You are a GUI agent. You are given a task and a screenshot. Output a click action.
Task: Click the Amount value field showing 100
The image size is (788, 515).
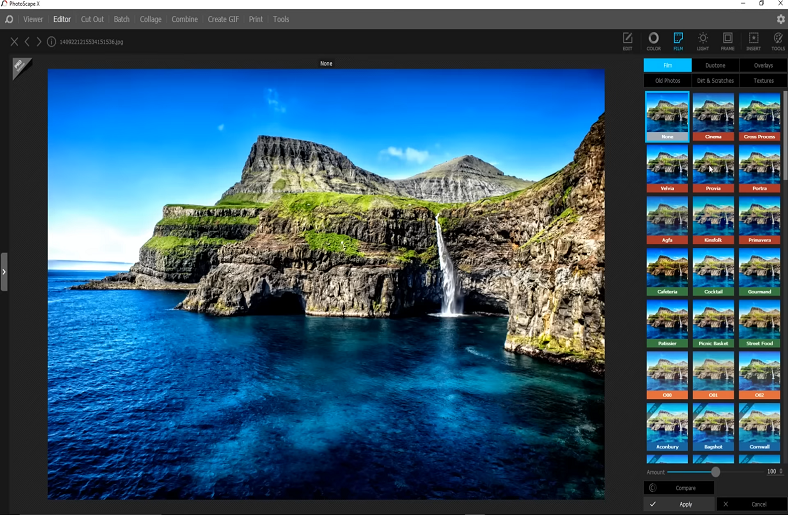771,471
